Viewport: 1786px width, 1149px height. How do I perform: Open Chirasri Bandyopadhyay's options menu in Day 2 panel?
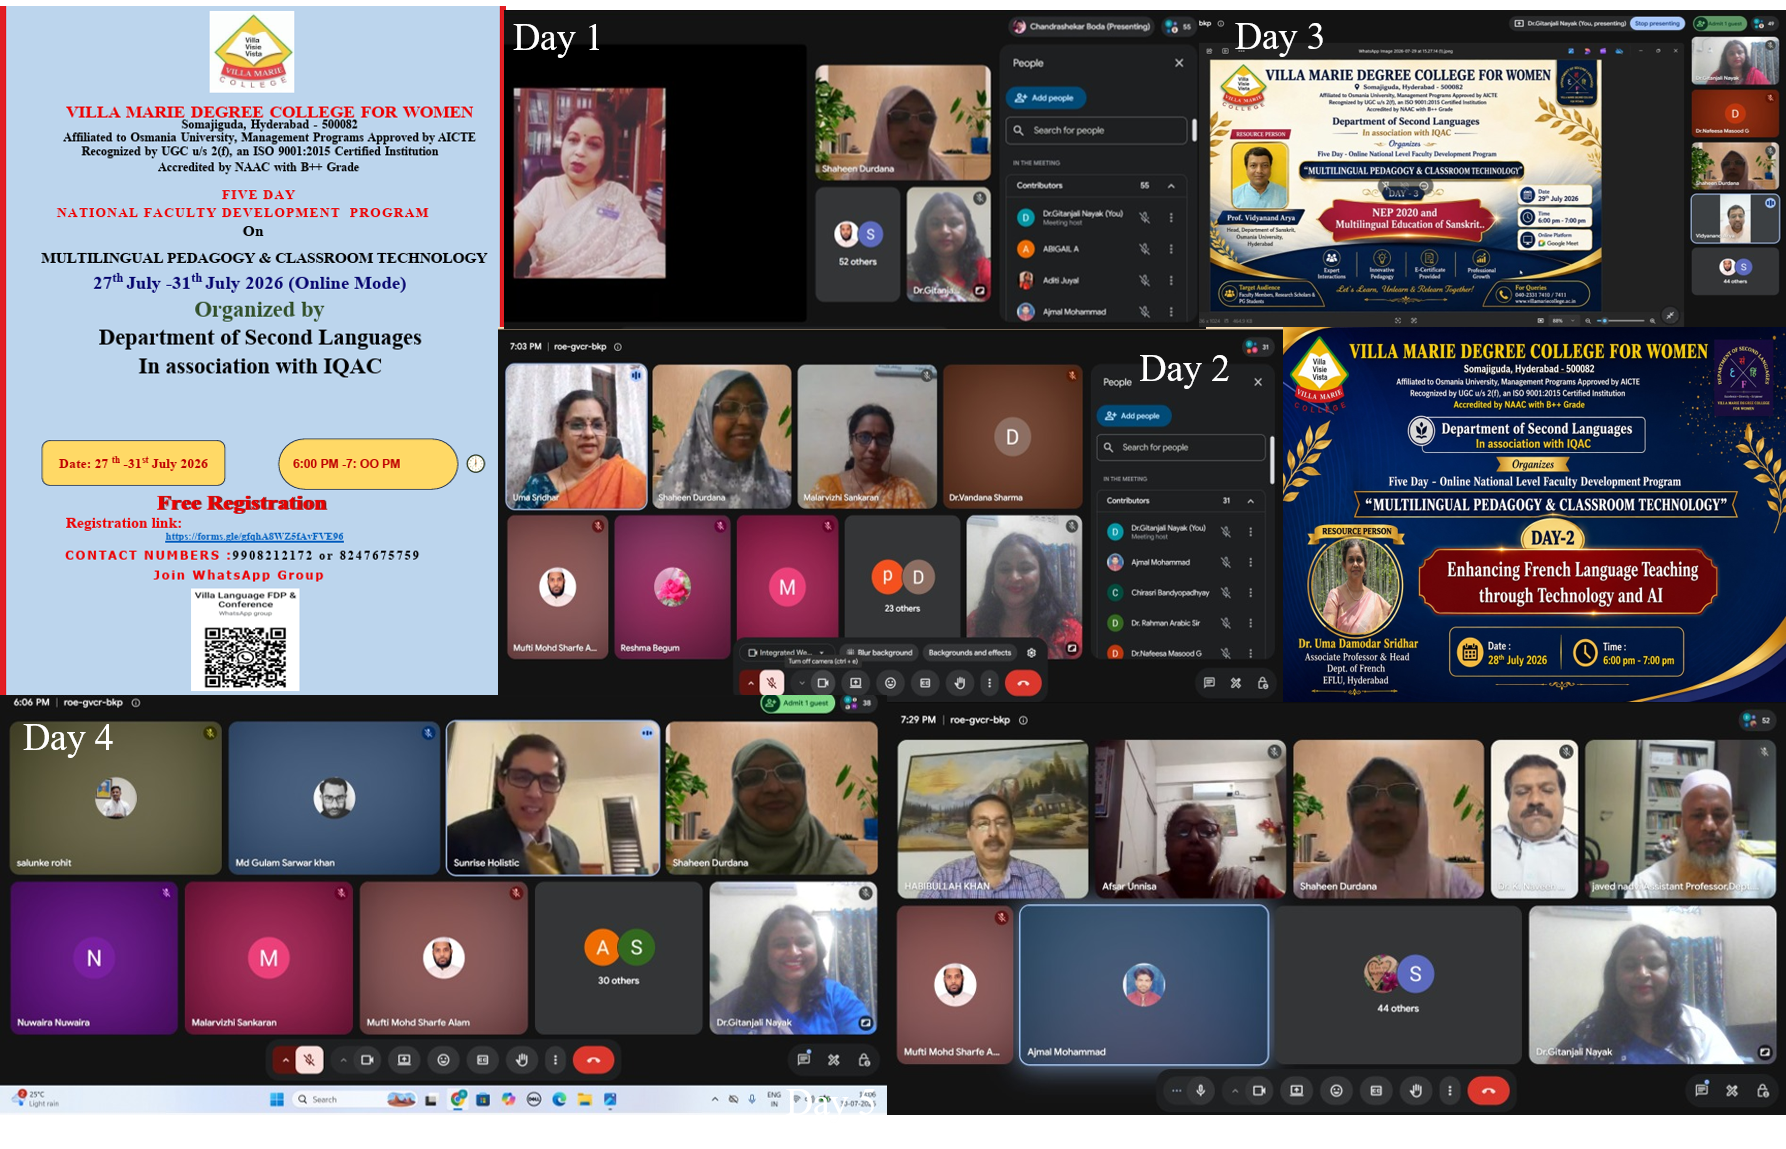click(x=1250, y=593)
